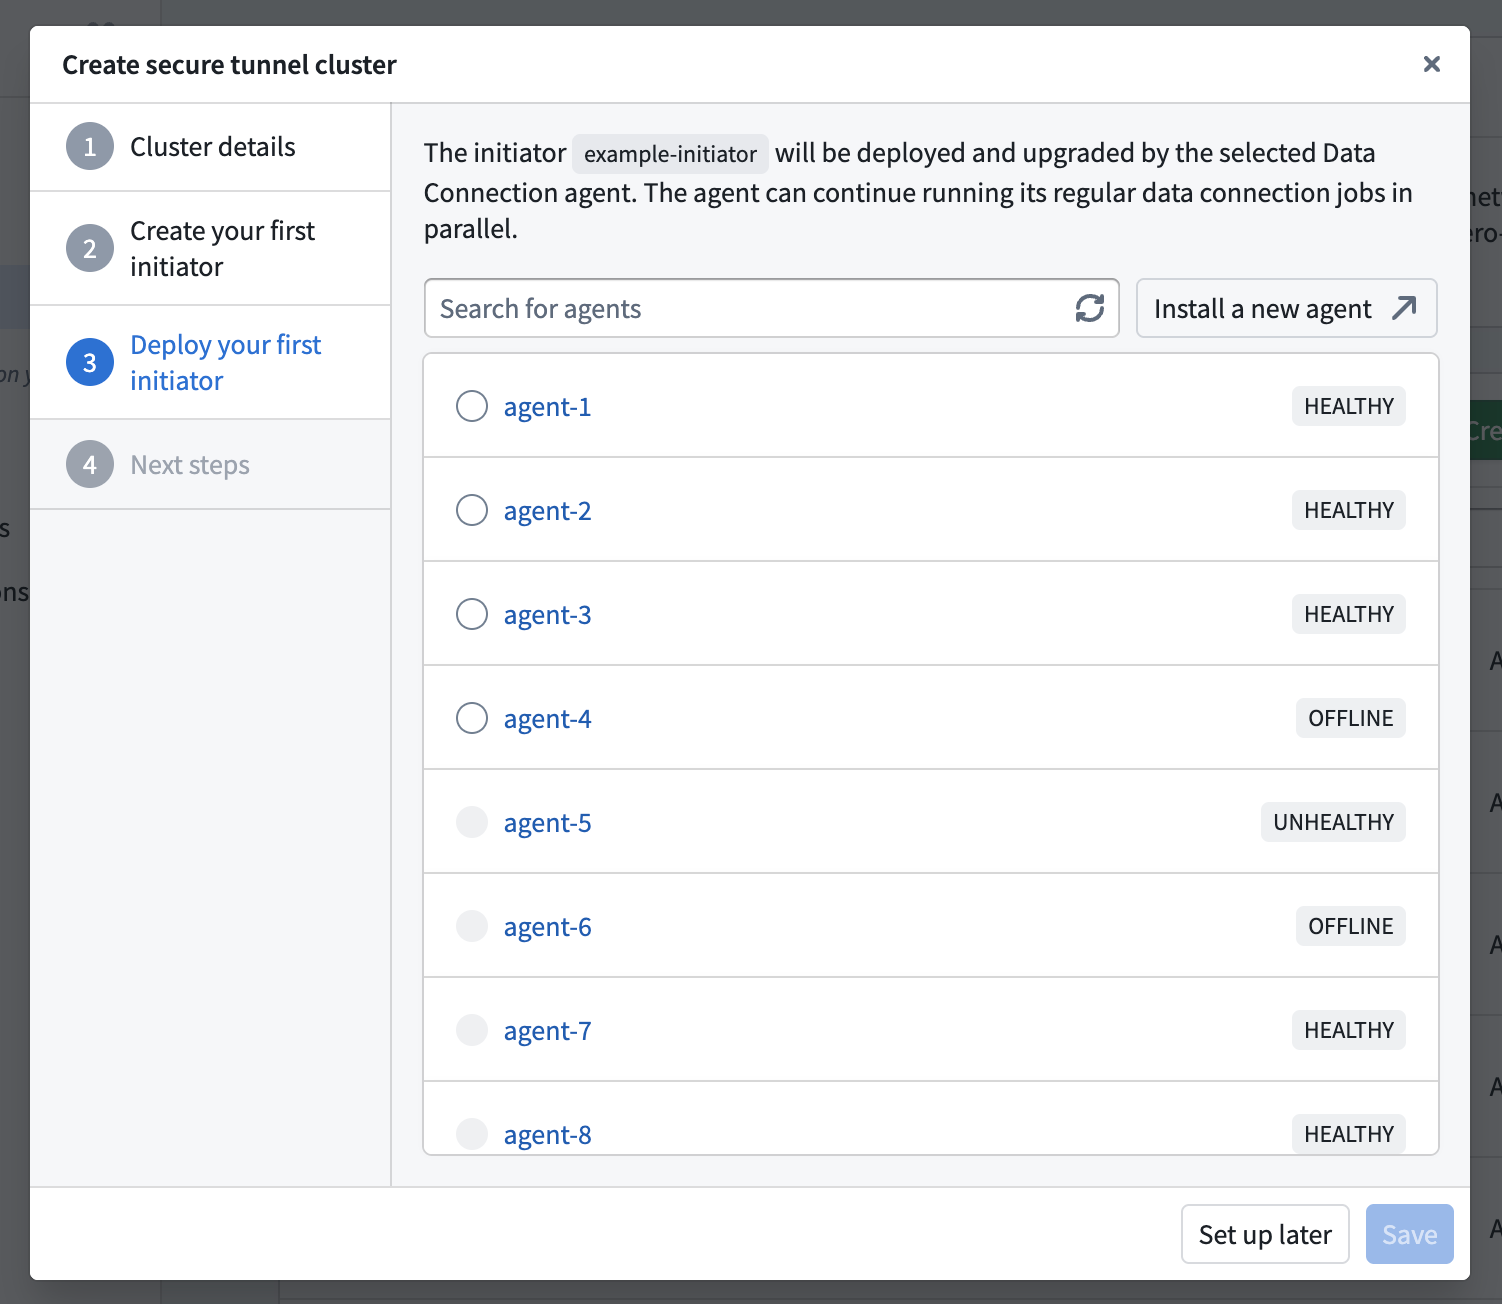Viewport: 1502px width, 1304px height.
Task: Click Install a new agent button
Action: pos(1286,308)
